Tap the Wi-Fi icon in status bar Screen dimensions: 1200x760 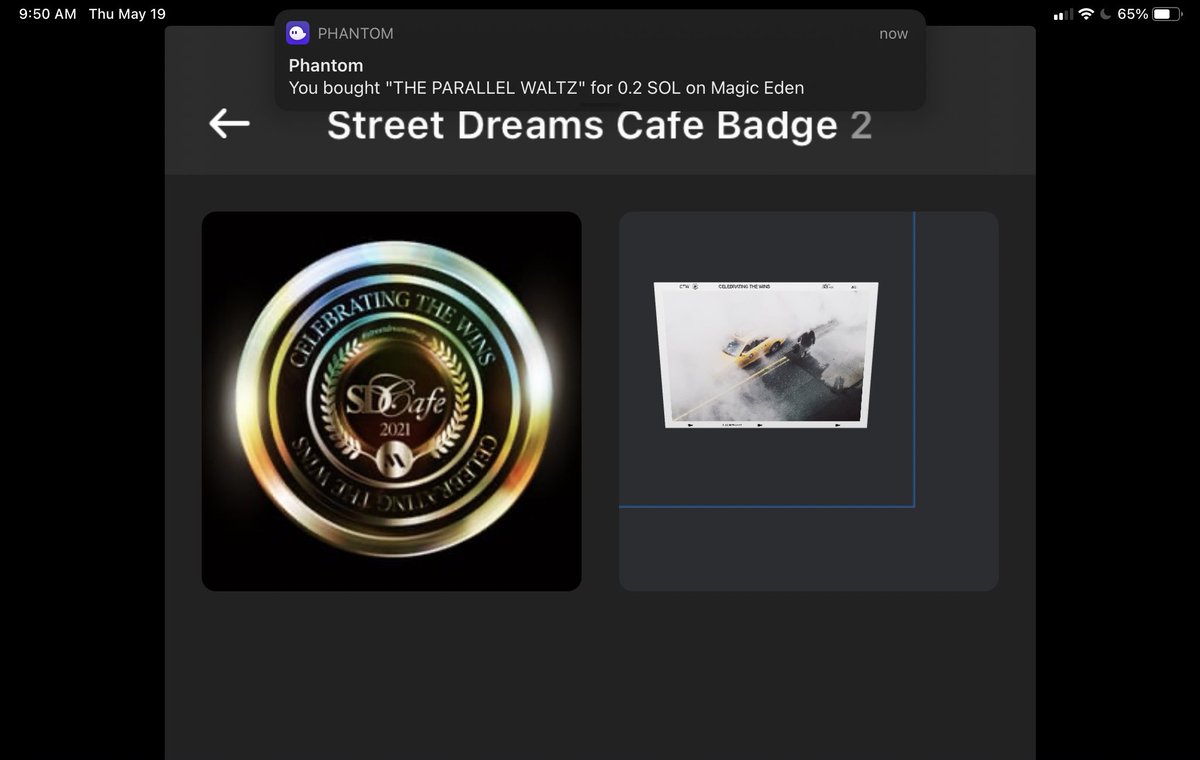[x=1086, y=14]
